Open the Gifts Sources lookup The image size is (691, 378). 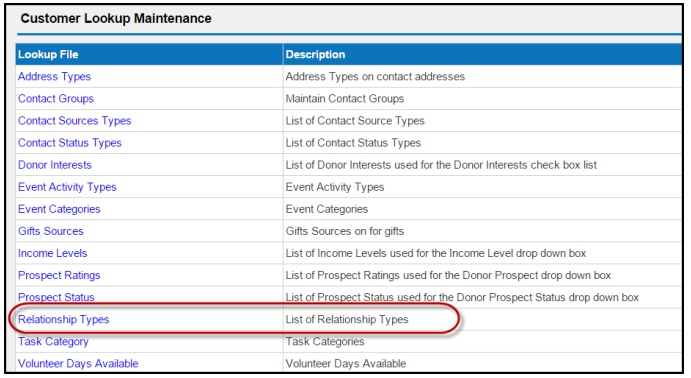tap(51, 231)
